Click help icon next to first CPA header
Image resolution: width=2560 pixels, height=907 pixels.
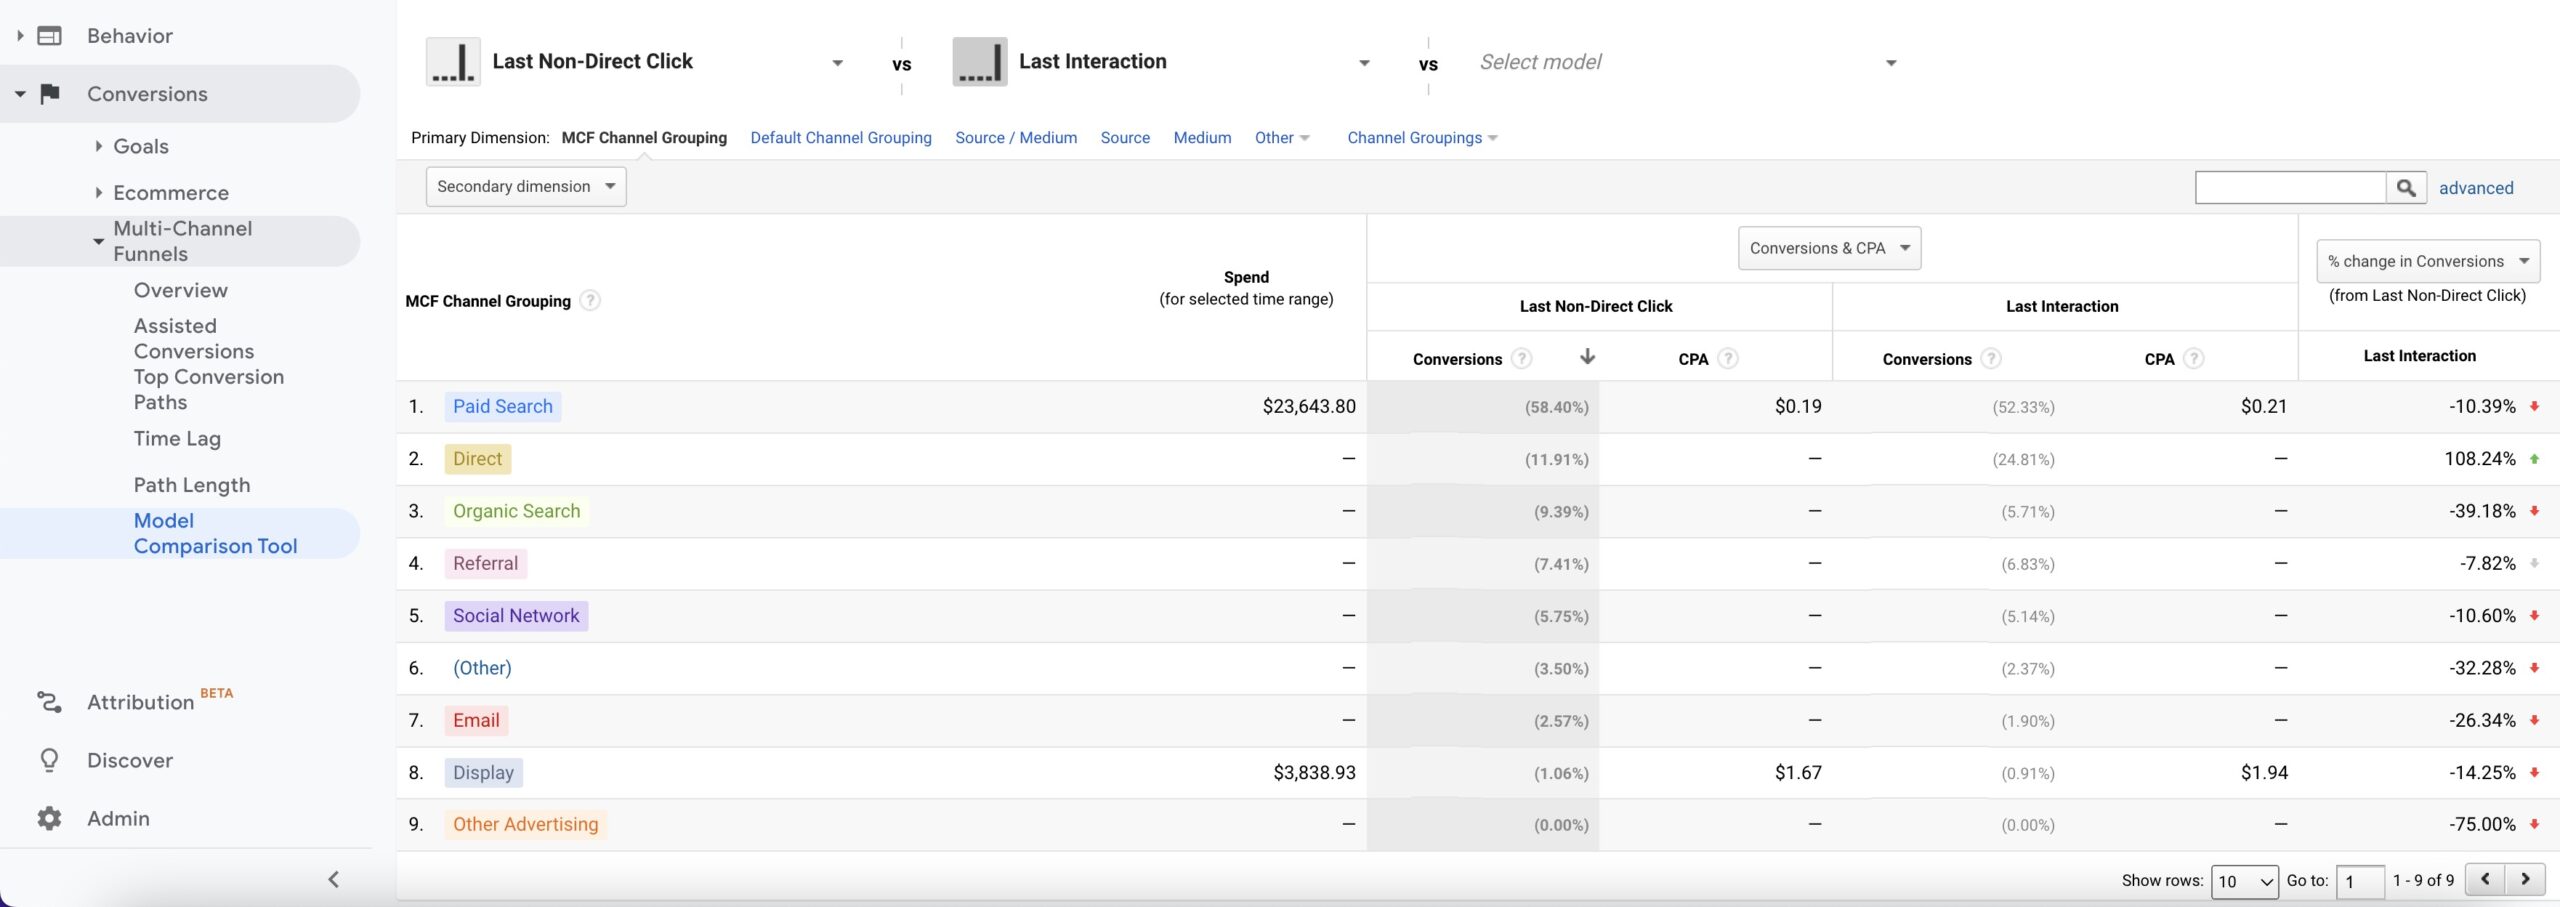1727,358
